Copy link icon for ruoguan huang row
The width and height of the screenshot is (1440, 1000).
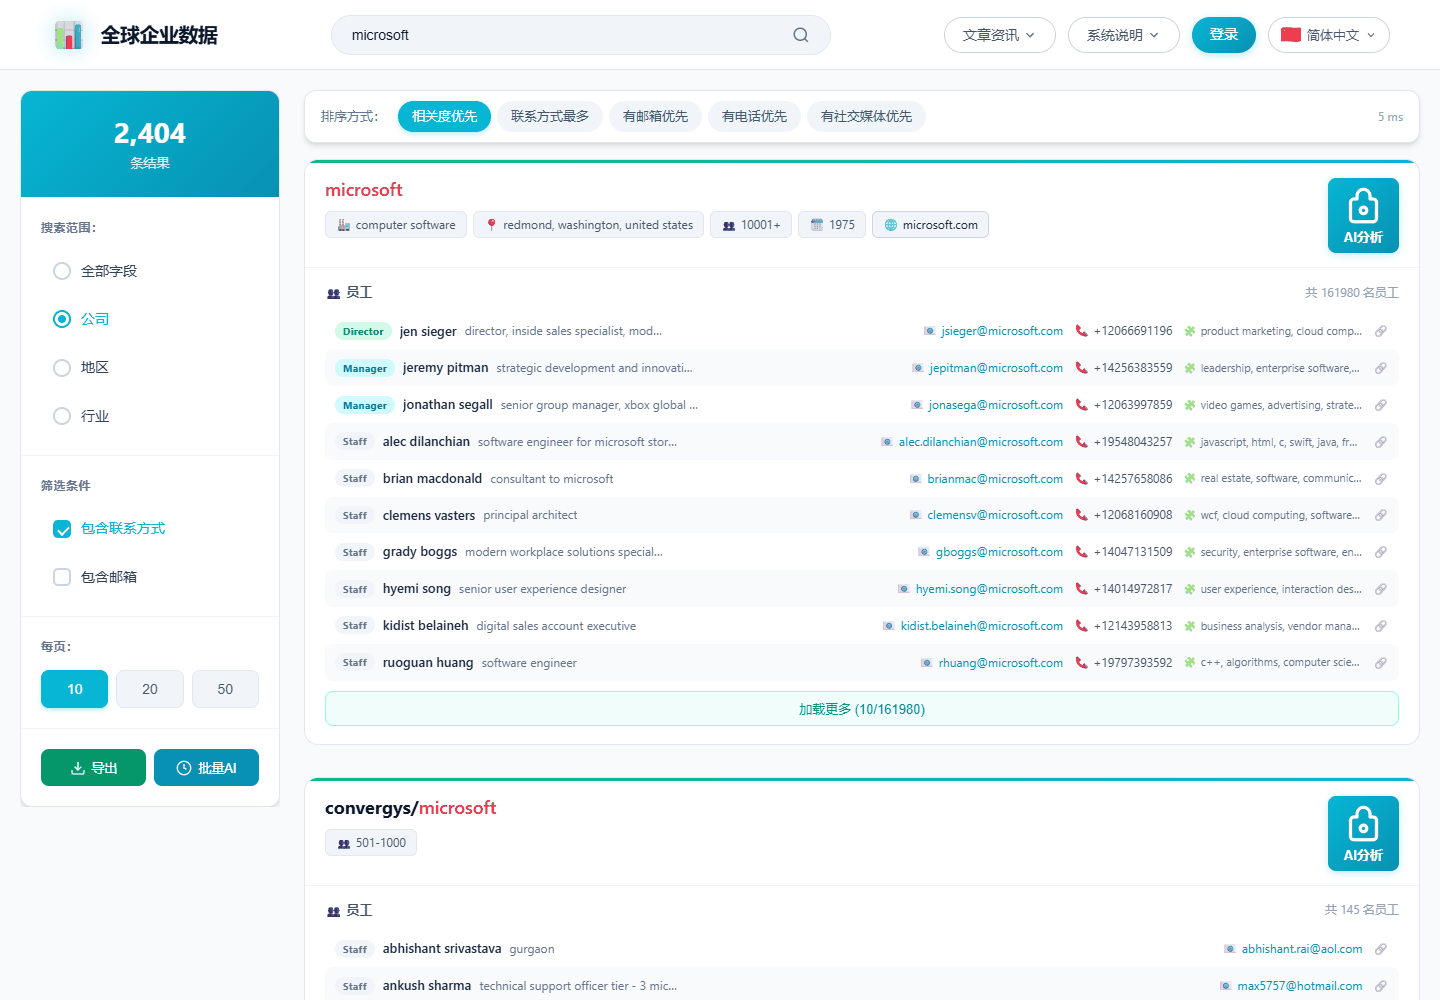(1381, 663)
